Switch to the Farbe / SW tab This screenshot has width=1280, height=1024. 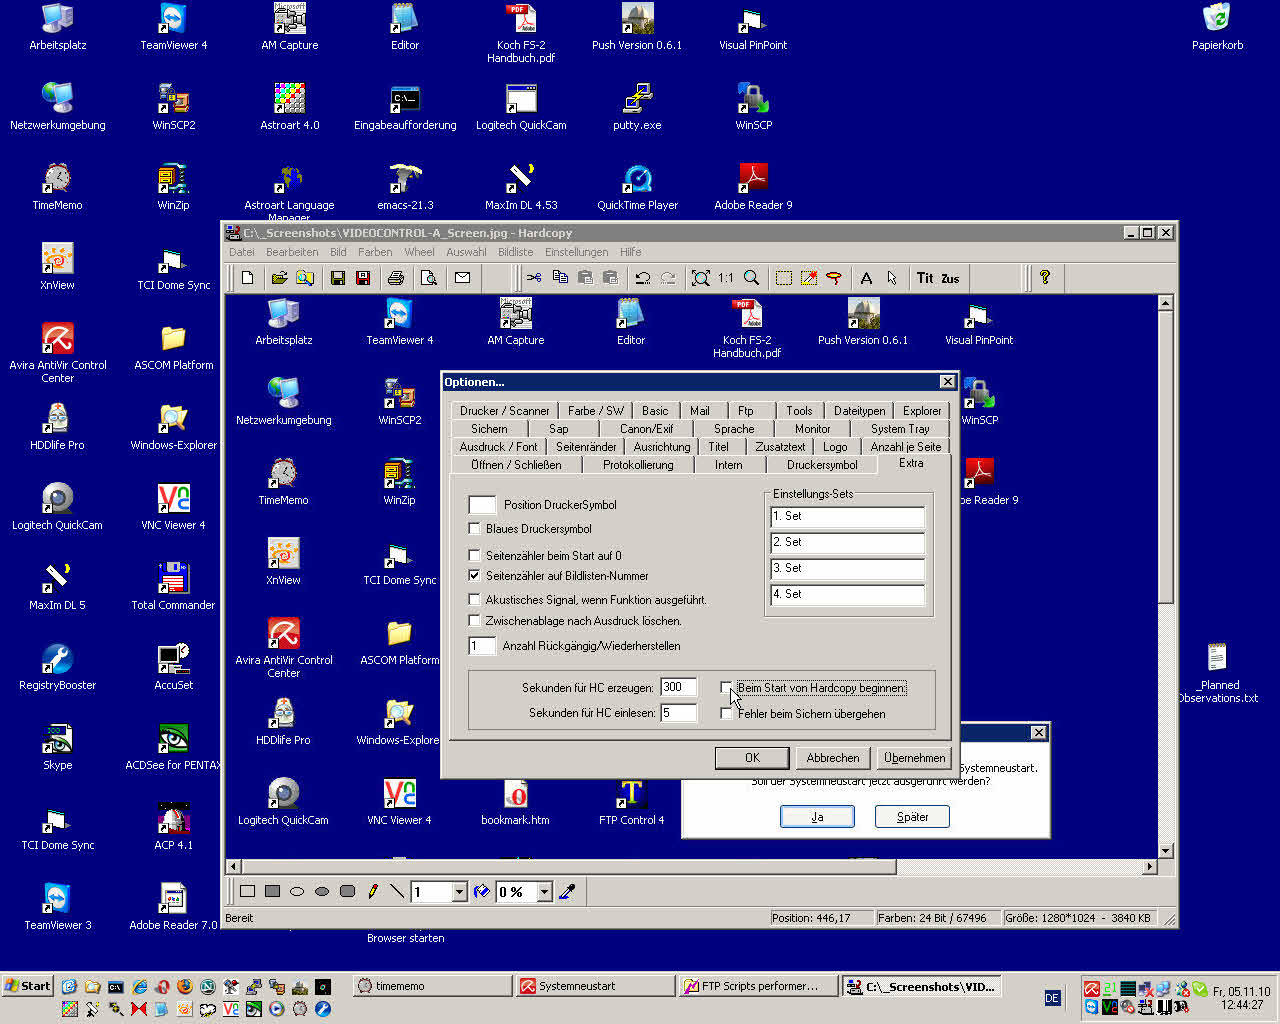pyautogui.click(x=596, y=411)
